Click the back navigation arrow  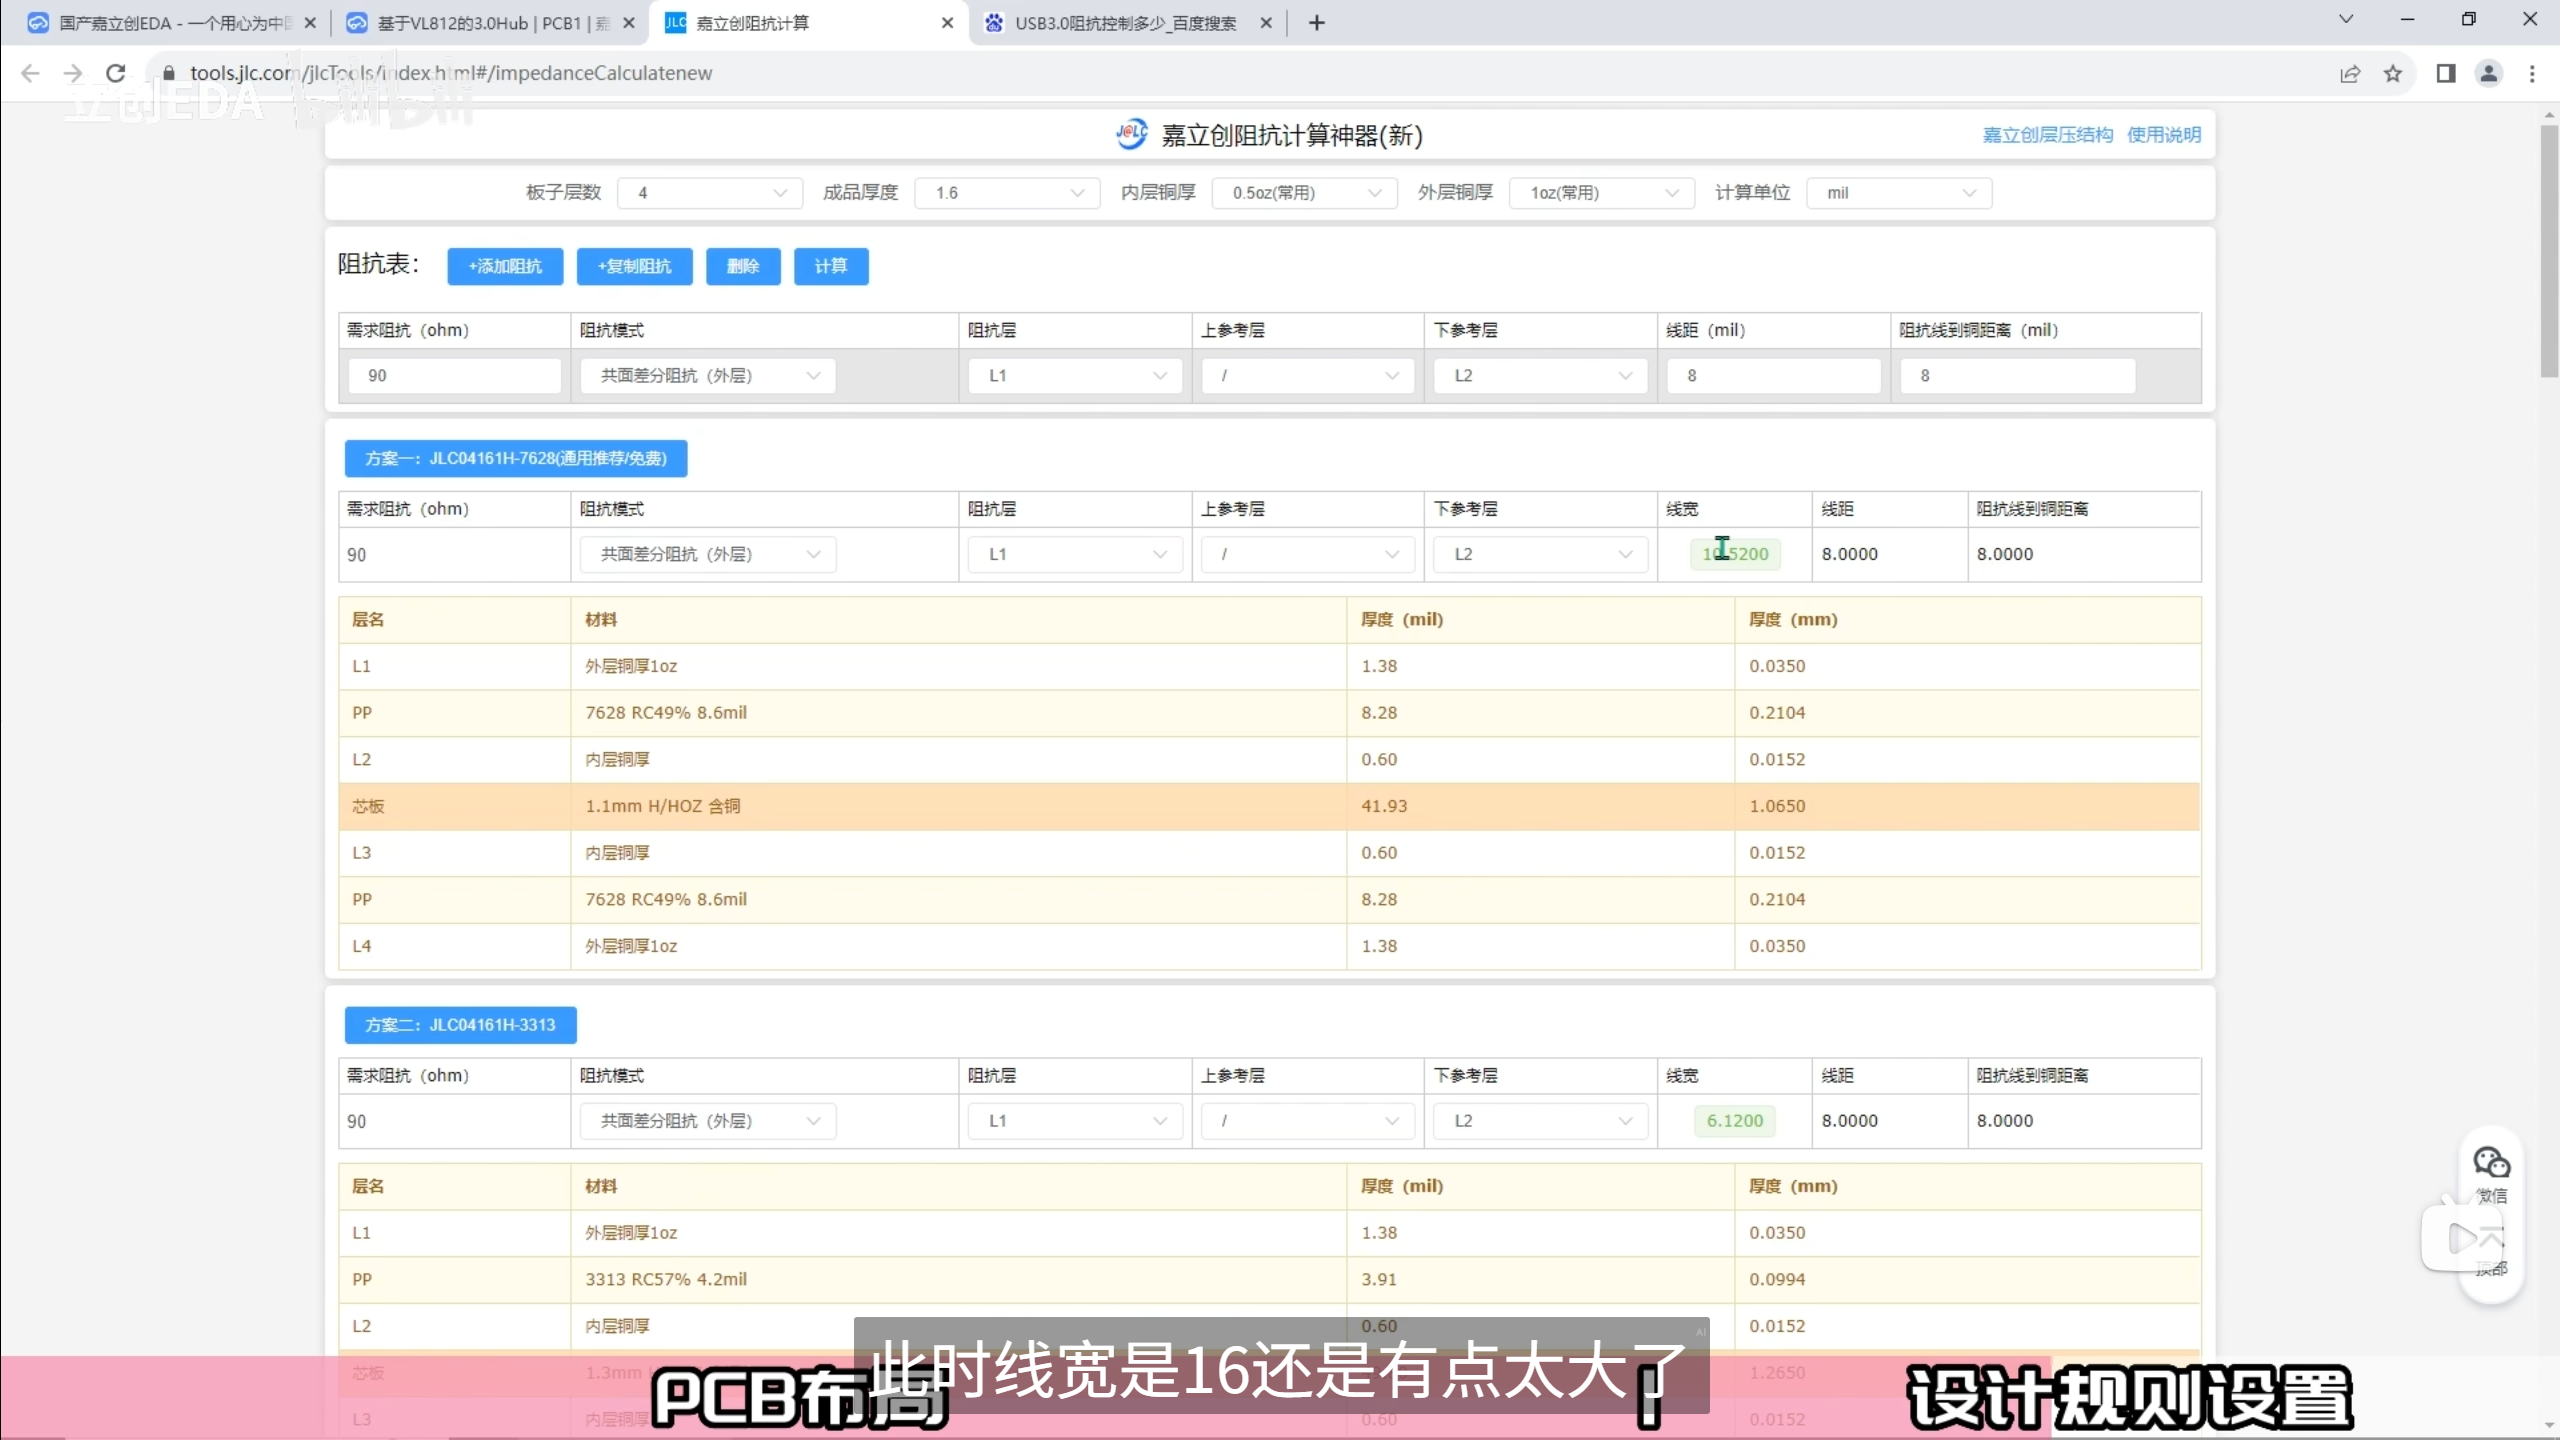(x=30, y=73)
